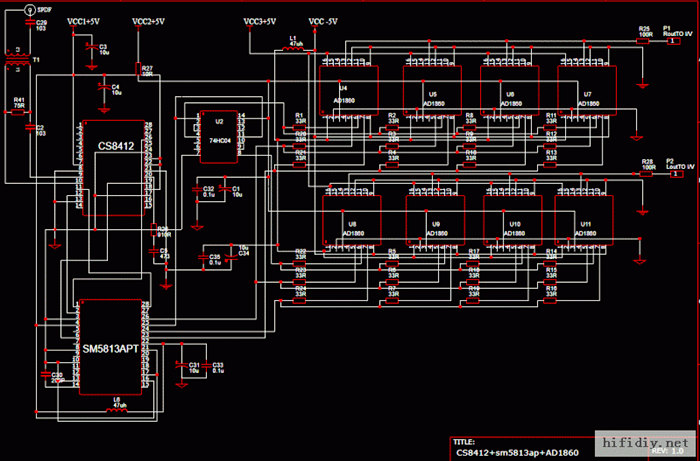This screenshot has height=461, width=700.
Task: Click the T1 transformer symbol
Action: (x=17, y=59)
